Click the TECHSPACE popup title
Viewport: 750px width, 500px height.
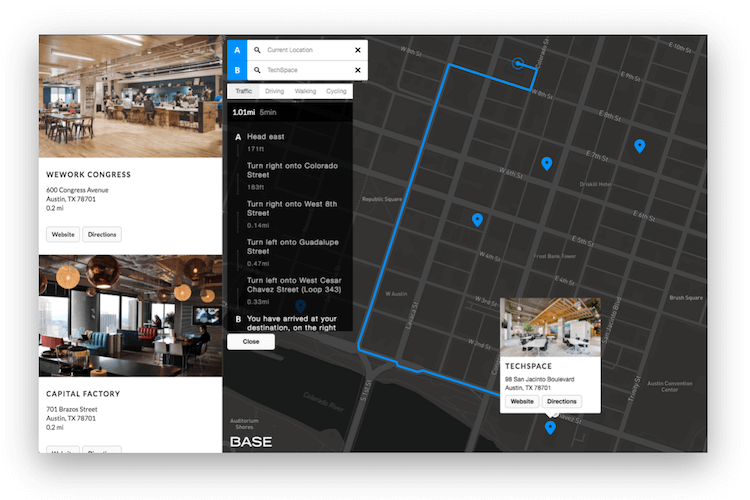[529, 366]
